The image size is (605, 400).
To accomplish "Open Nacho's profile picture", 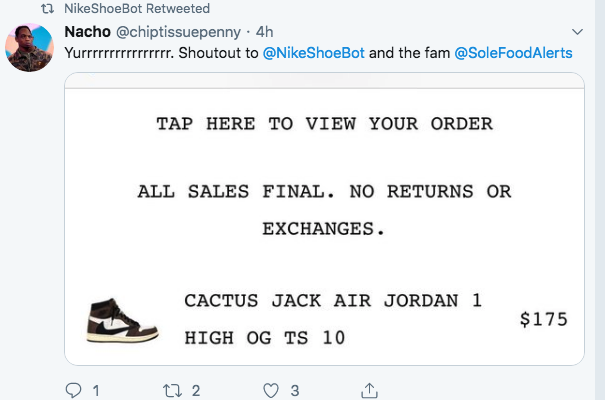I will pos(29,47).
